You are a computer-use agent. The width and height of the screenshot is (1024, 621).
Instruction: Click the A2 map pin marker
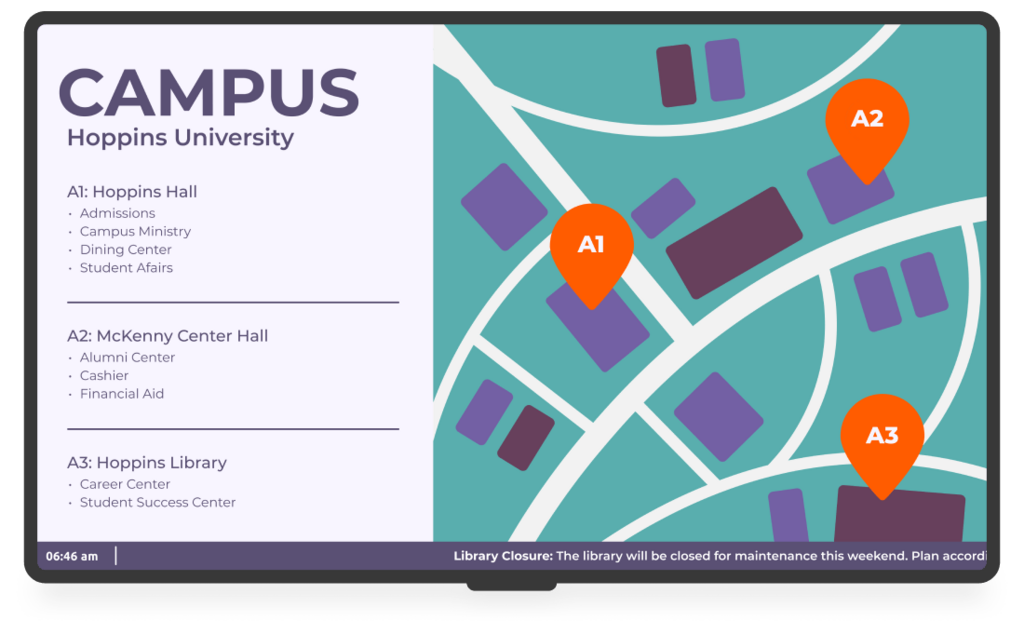(867, 121)
